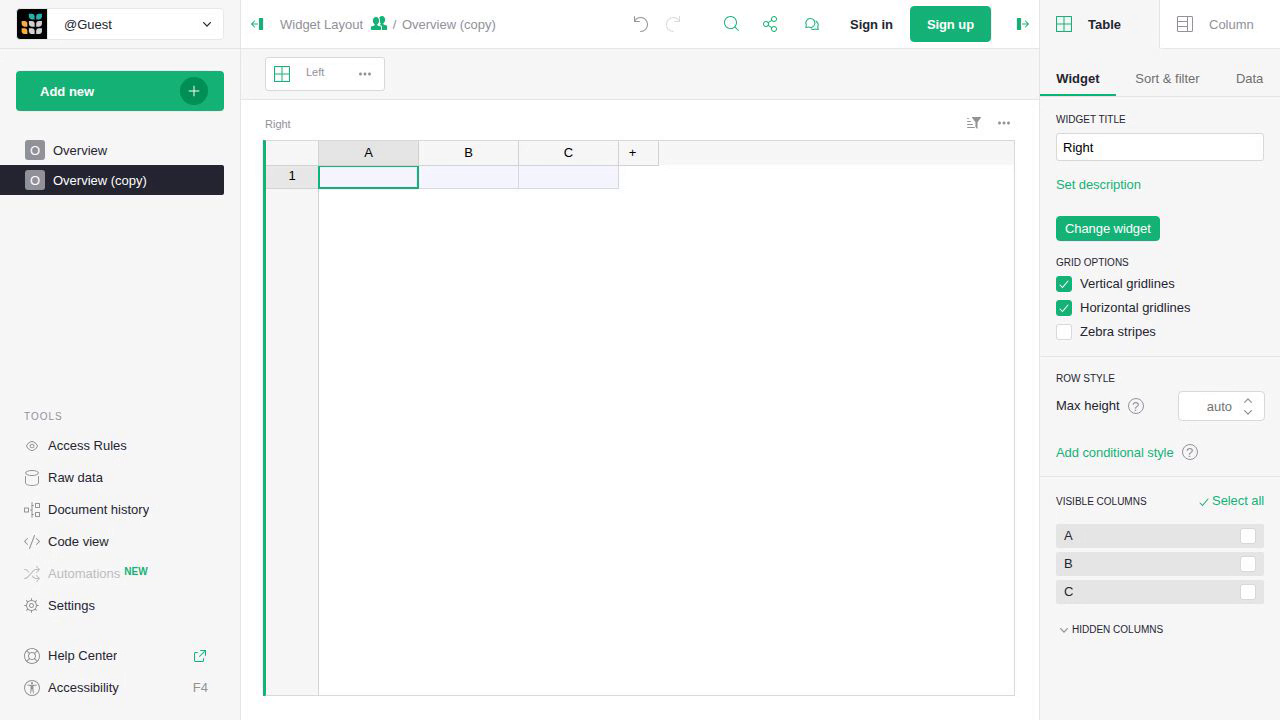Click the Add new button
Viewport: 1280px width, 720px height.
(x=120, y=91)
